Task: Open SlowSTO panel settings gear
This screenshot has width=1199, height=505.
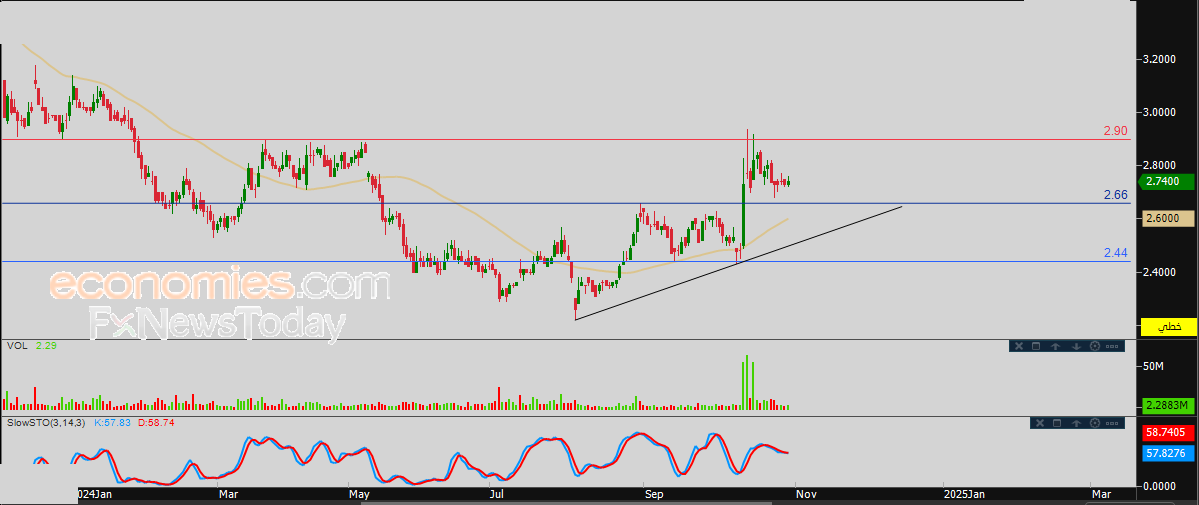Action: click(1094, 423)
